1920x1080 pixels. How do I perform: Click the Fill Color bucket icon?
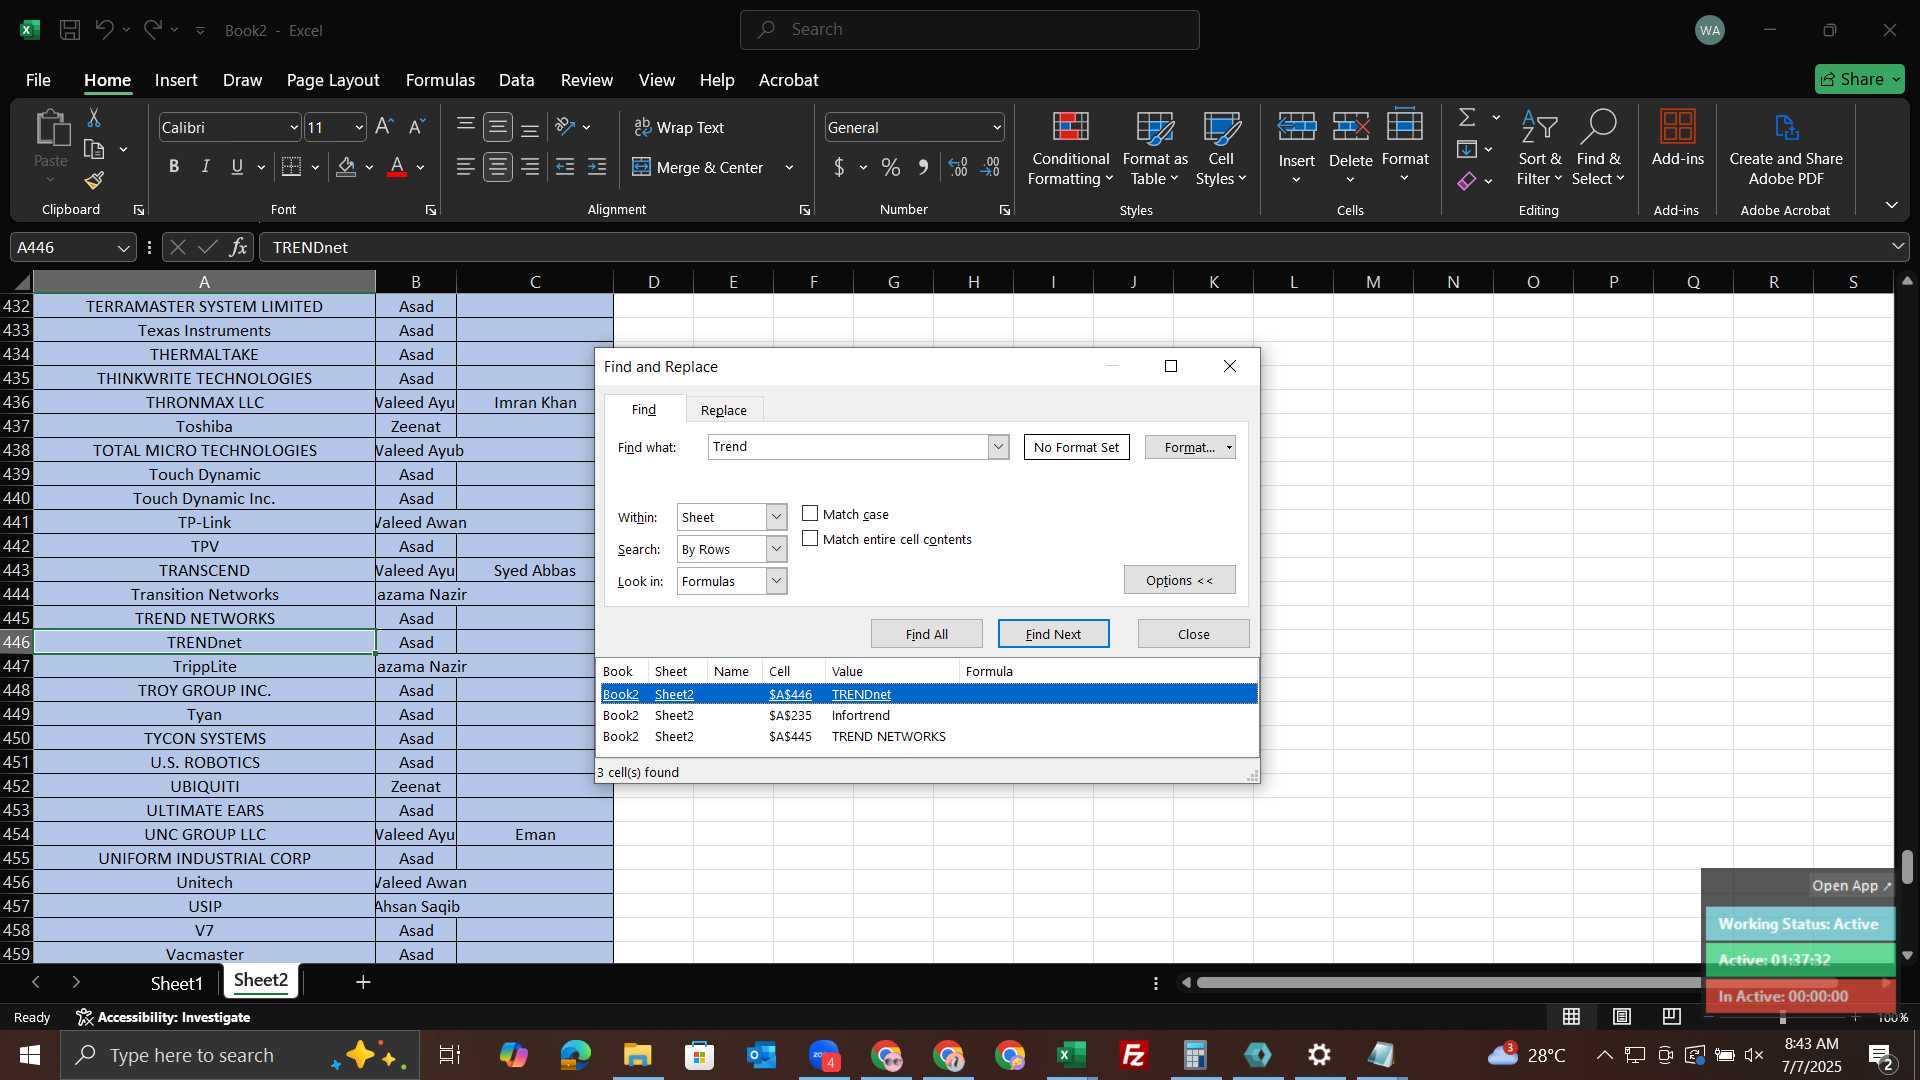click(x=346, y=167)
